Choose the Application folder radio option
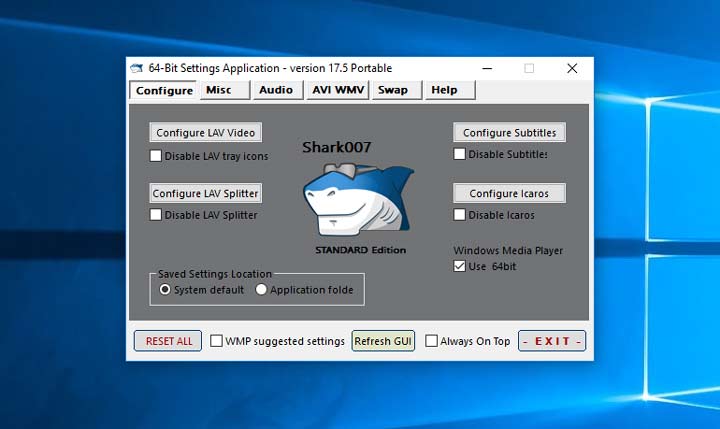 261,289
